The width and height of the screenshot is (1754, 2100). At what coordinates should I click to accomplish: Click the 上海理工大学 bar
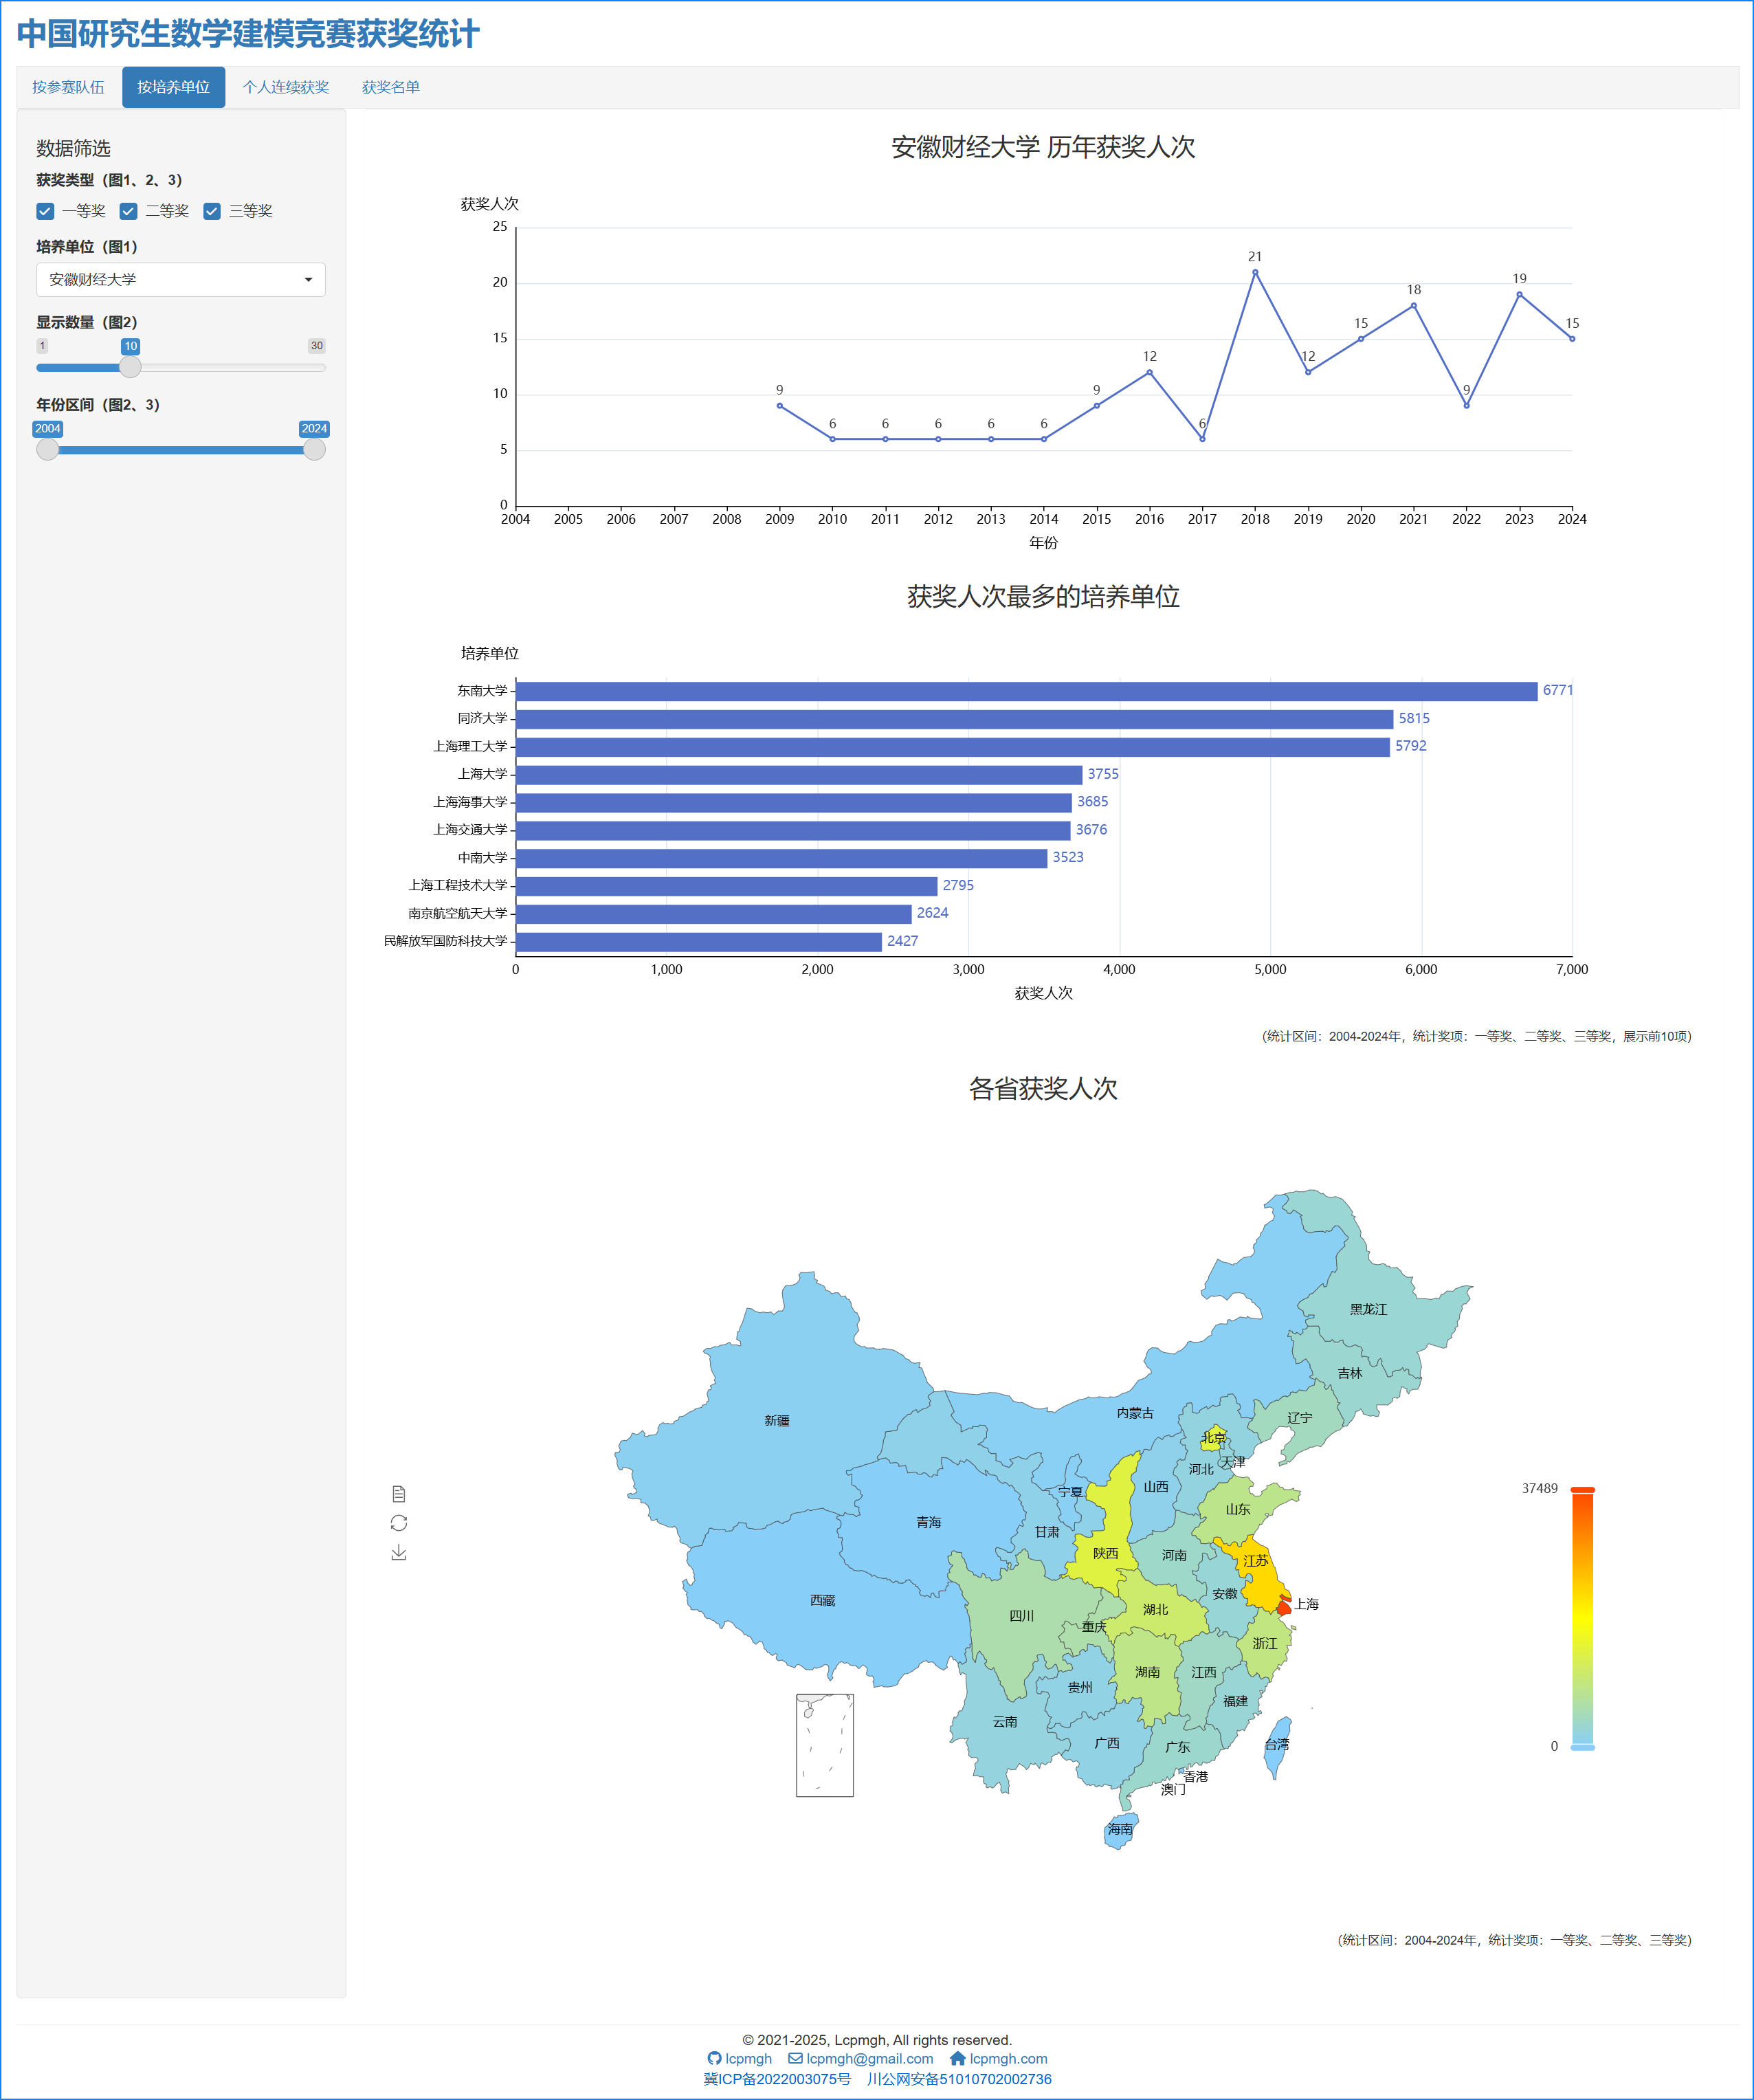click(x=952, y=747)
